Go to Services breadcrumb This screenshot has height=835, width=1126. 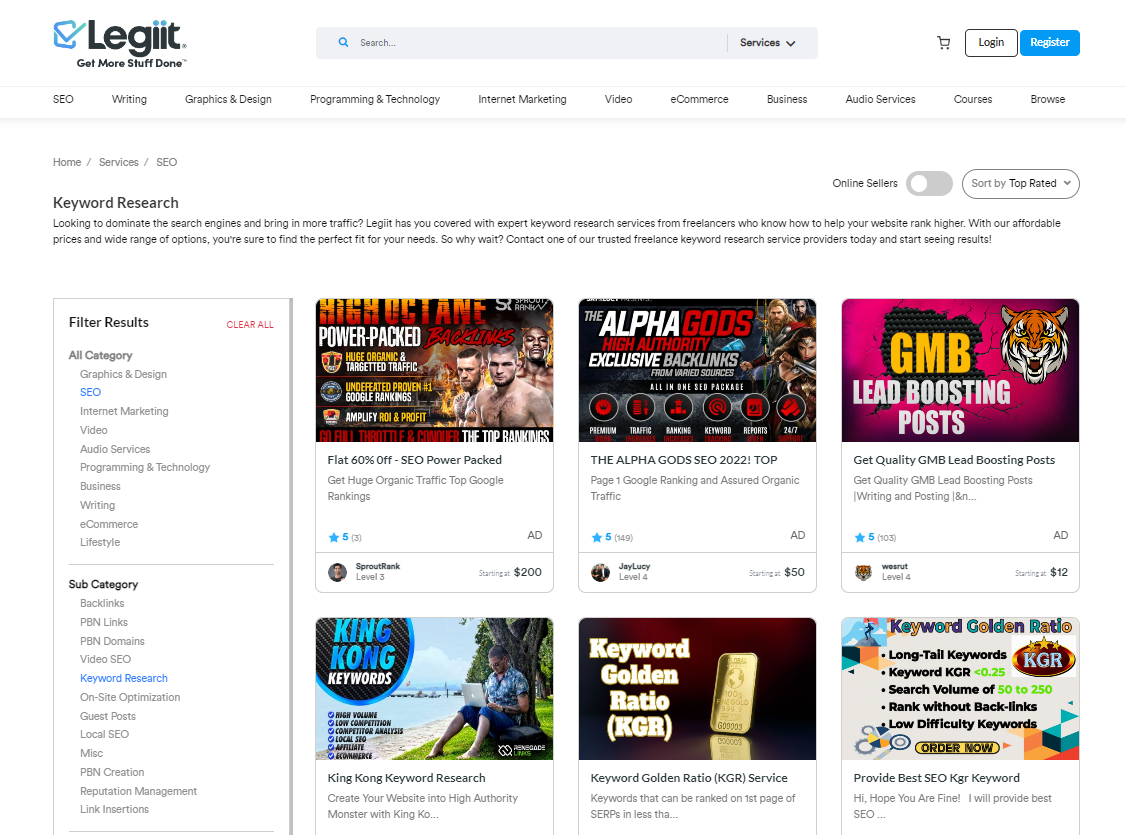point(118,162)
